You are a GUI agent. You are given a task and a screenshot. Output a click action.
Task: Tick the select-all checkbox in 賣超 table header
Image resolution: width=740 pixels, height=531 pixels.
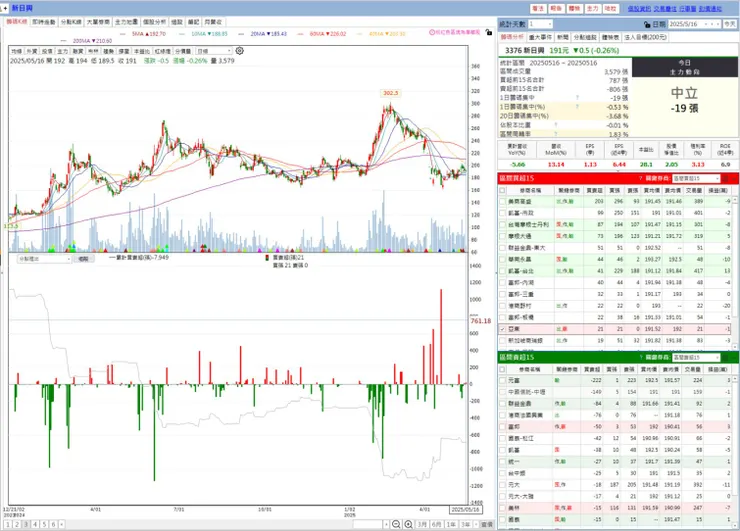coord(503,370)
